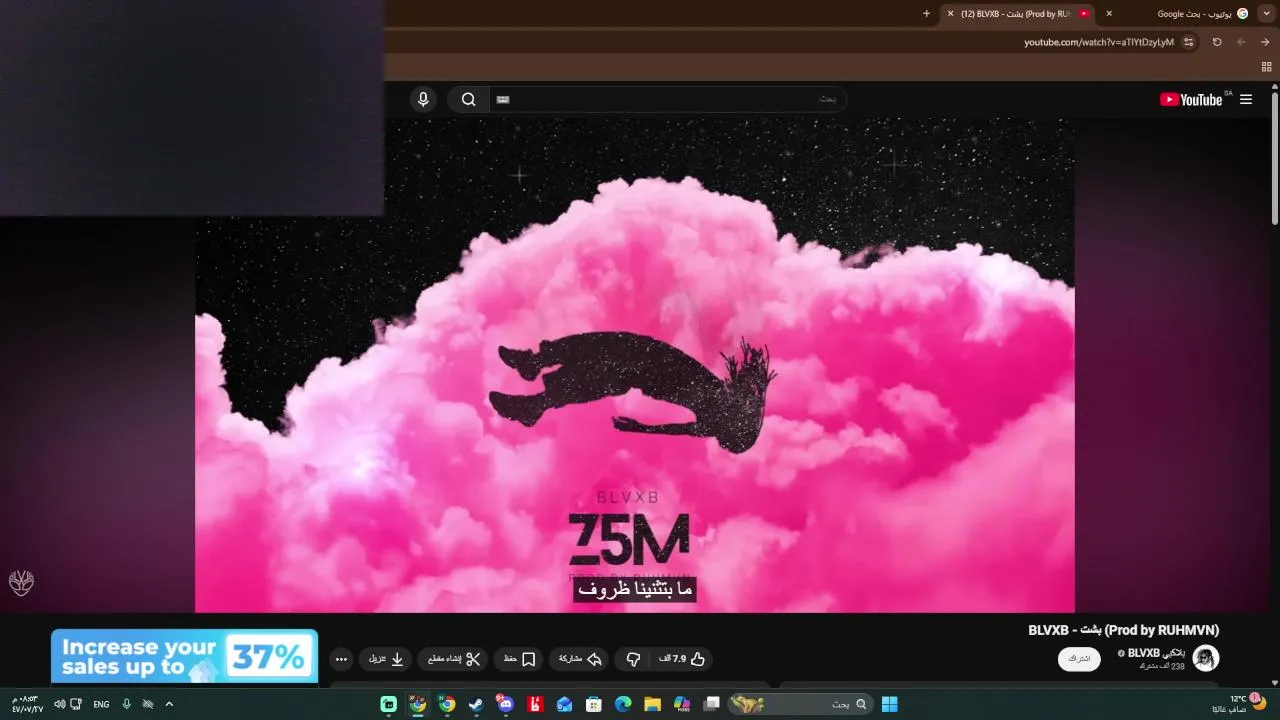The image size is (1280, 720).
Task: Click the browser forward arrow
Action: point(1241,42)
